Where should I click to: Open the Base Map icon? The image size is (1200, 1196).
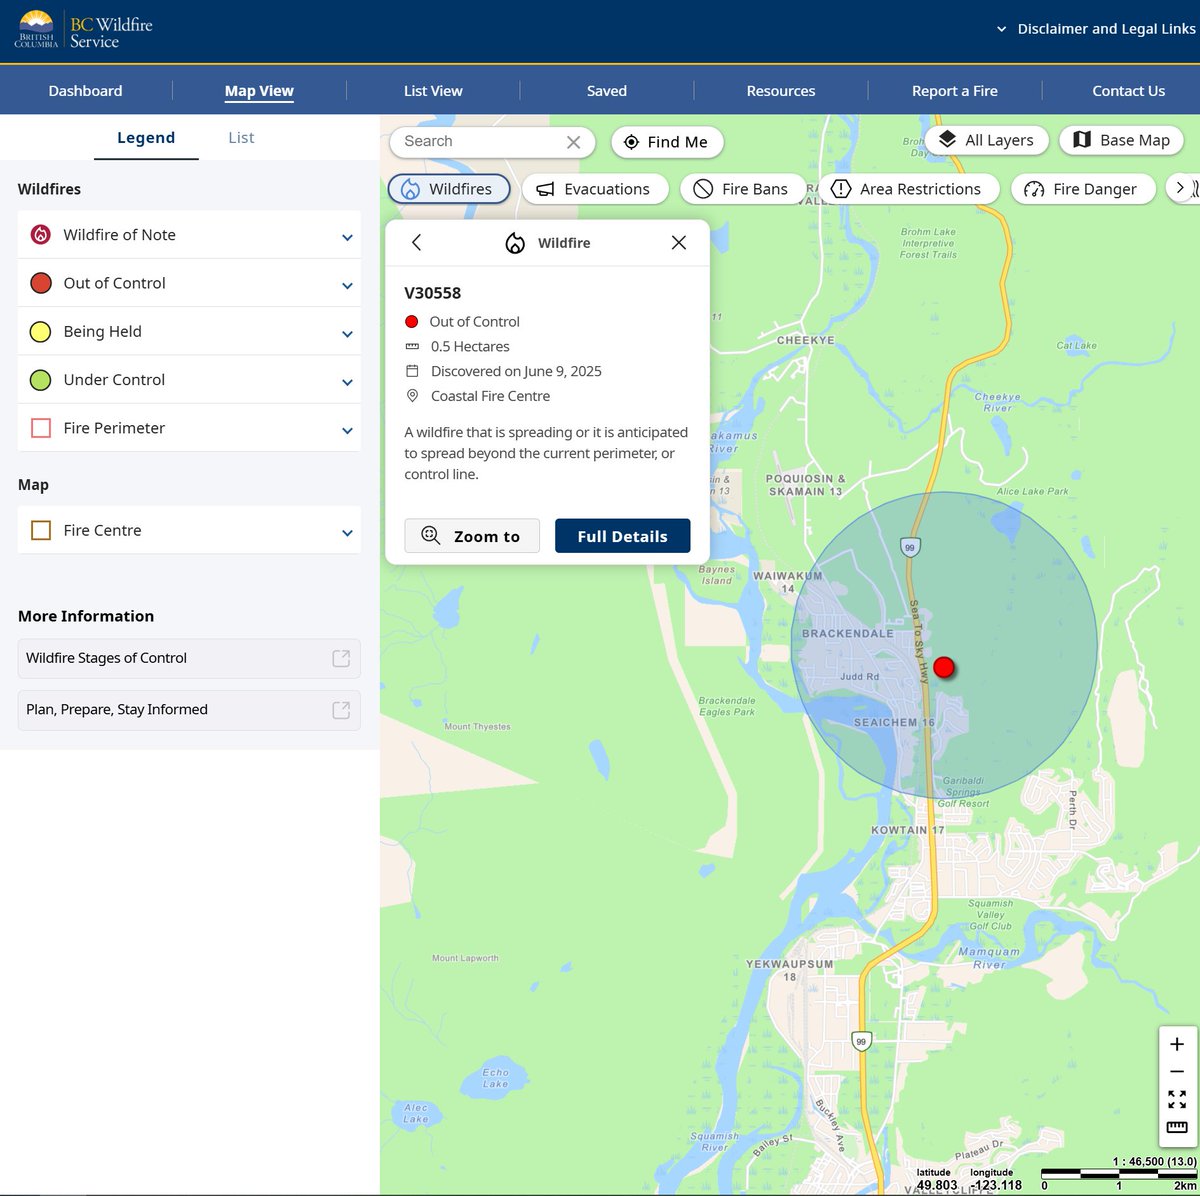(1083, 140)
